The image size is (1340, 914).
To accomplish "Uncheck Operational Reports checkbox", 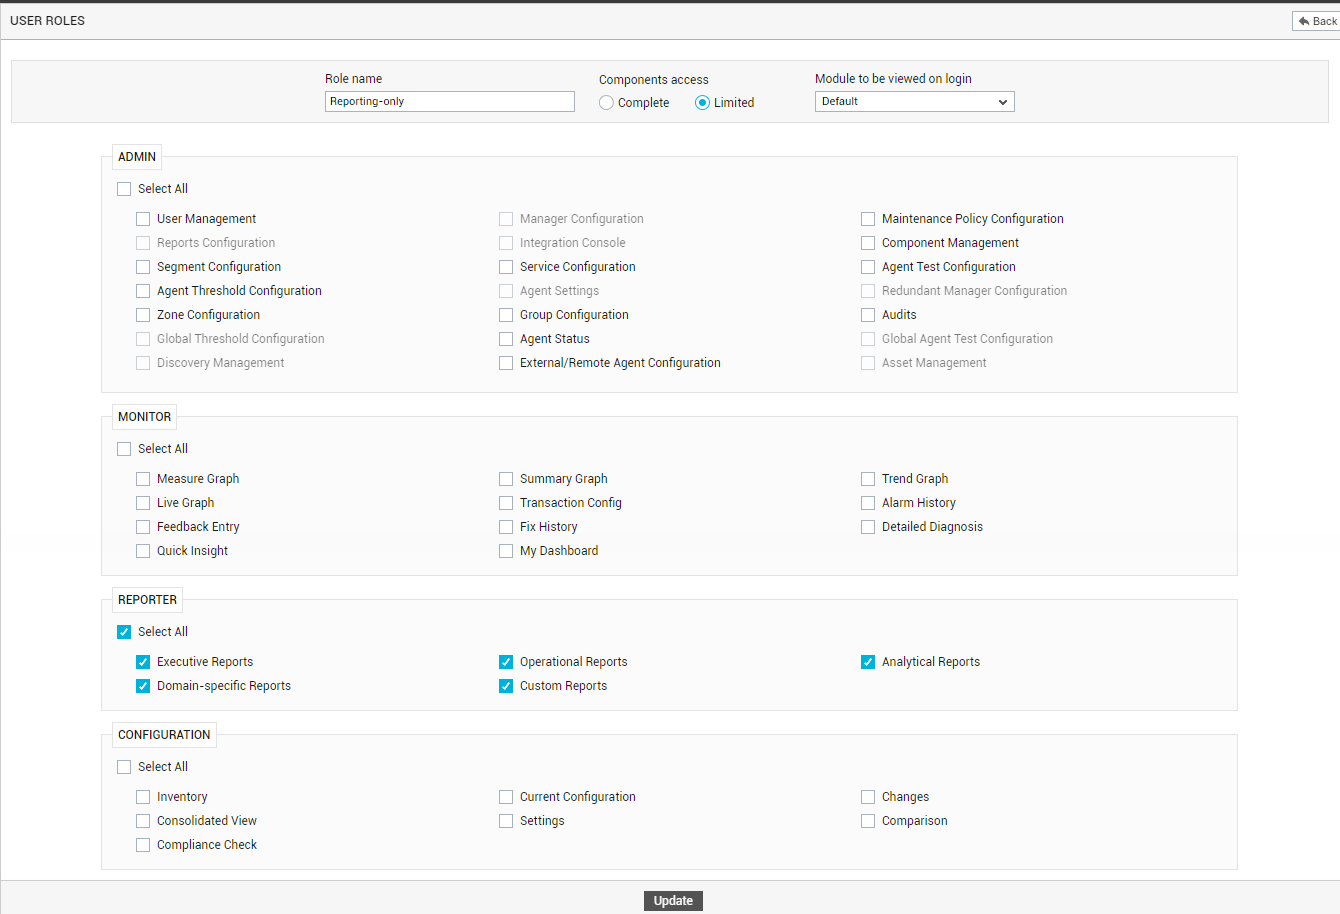I will tap(506, 662).
